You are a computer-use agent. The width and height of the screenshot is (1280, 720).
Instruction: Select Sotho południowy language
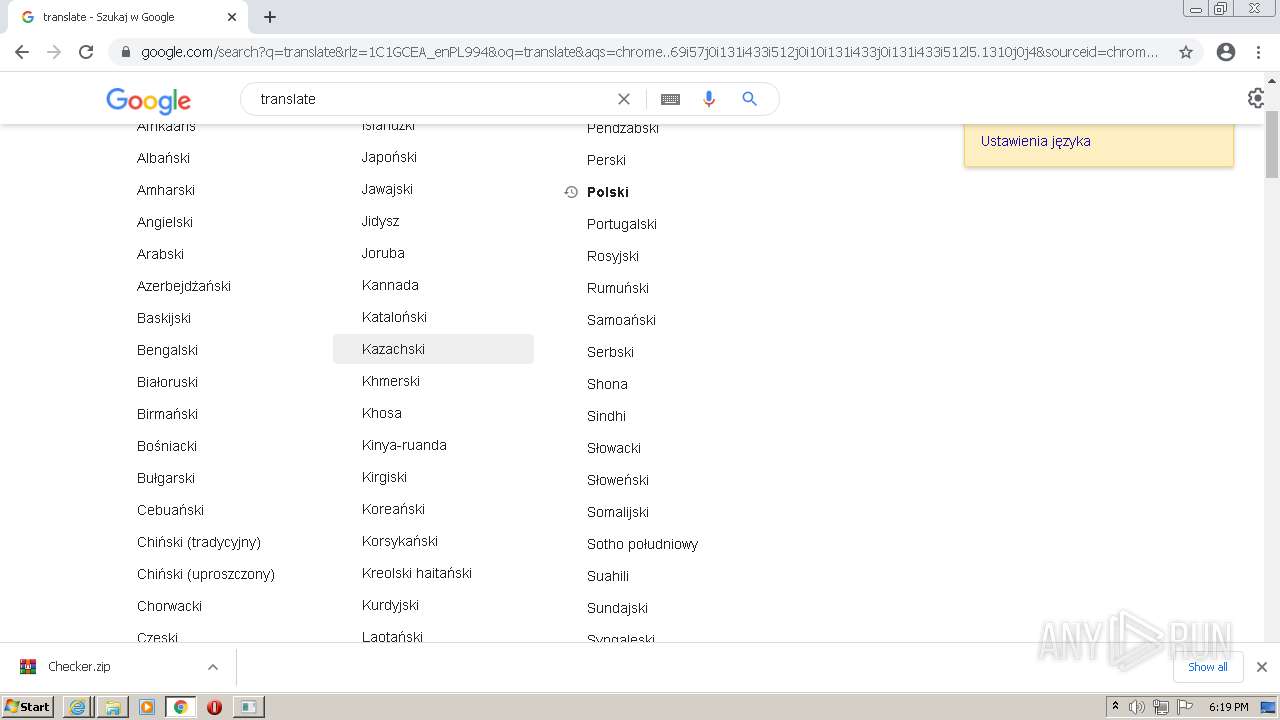(642, 544)
